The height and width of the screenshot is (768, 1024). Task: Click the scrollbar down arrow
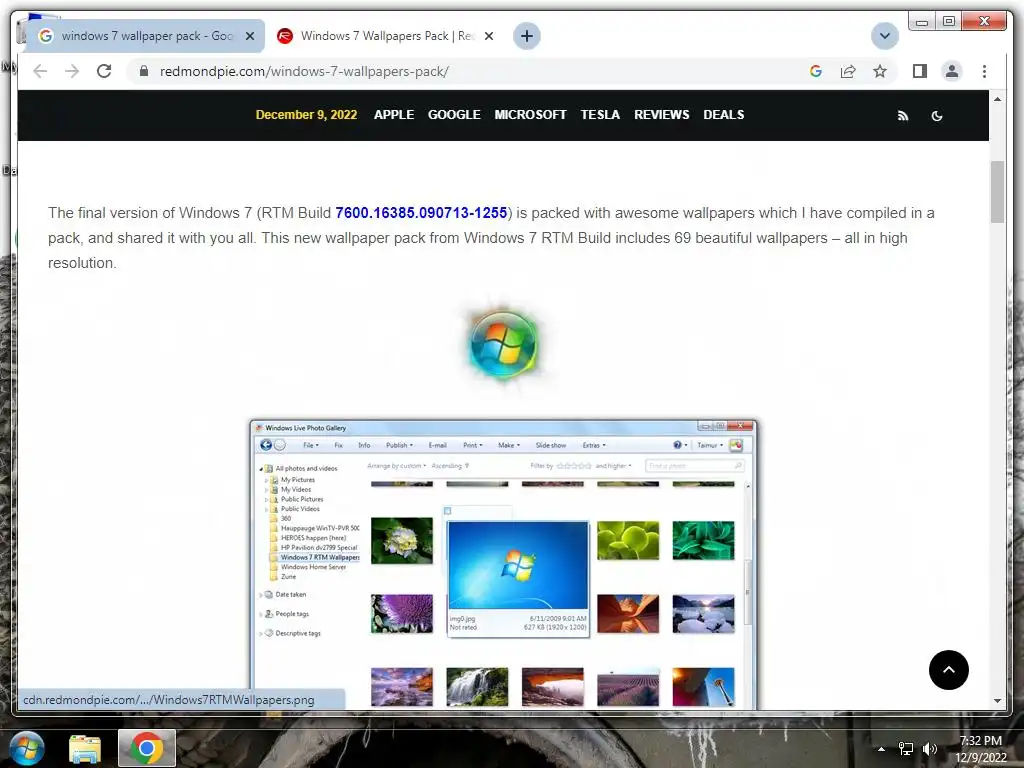[x=997, y=701]
